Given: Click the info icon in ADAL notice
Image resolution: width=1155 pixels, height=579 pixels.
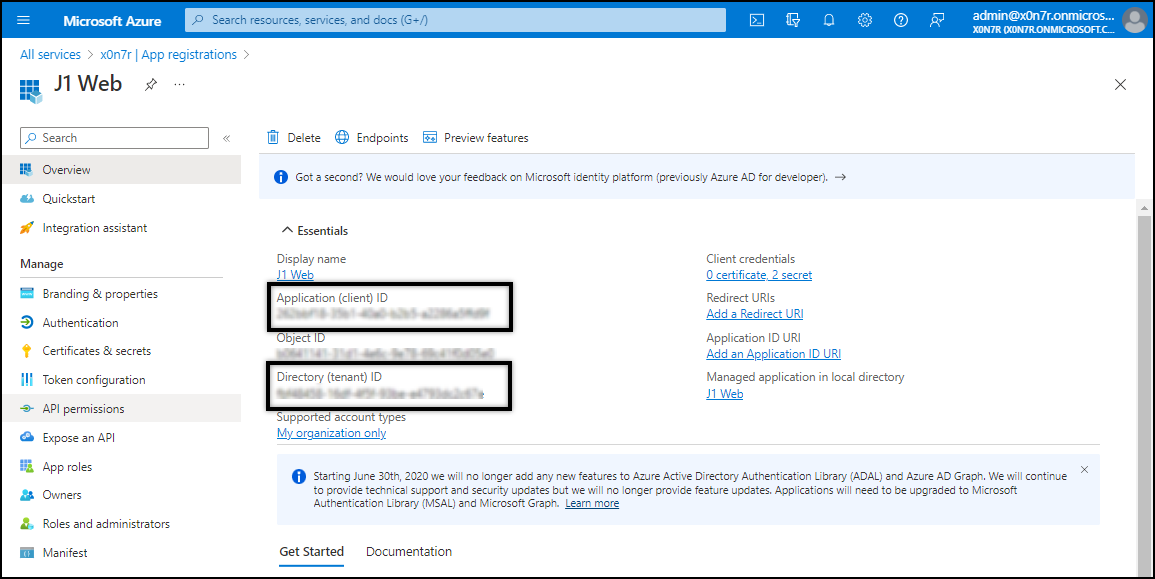Looking at the screenshot, I should 298,477.
